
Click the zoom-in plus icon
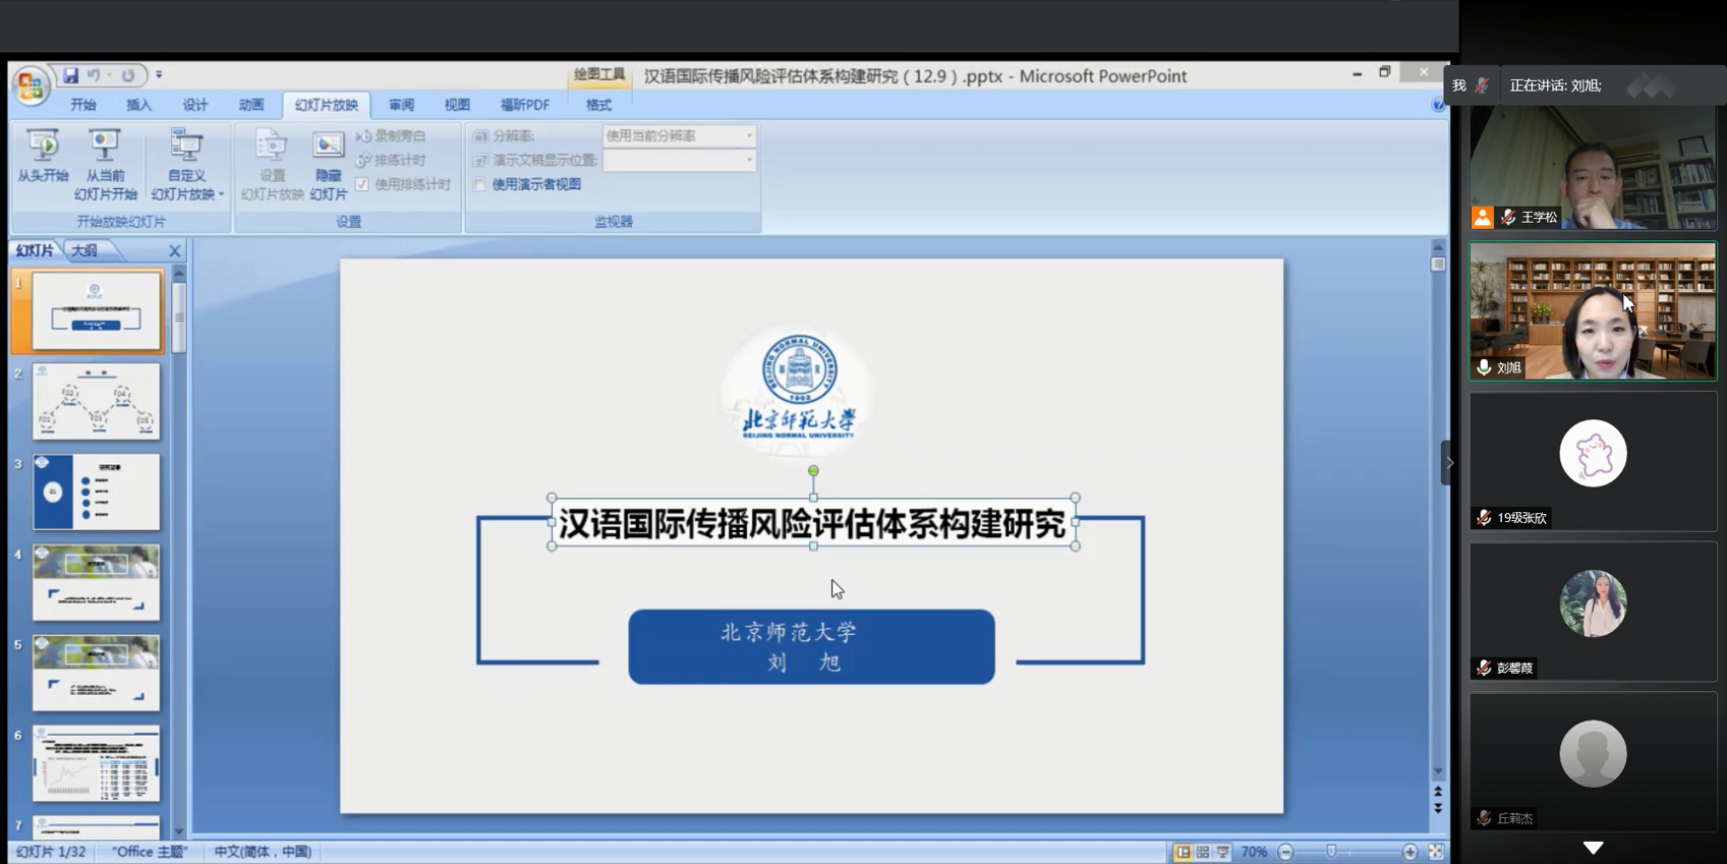click(1410, 852)
